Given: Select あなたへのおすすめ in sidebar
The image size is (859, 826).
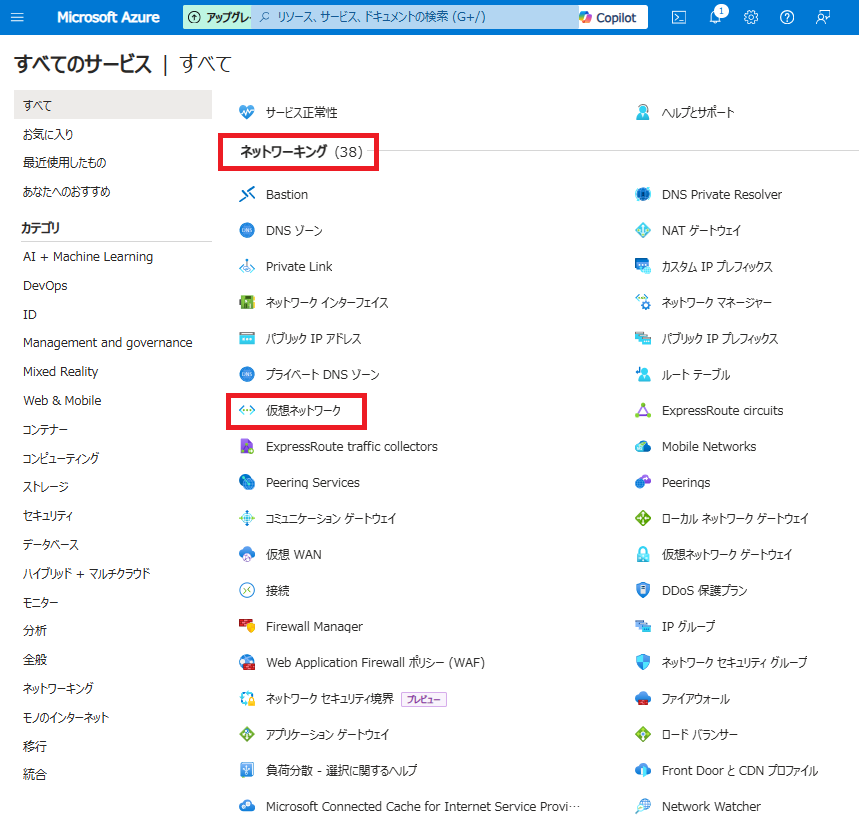Looking at the screenshot, I should click(x=66, y=192).
